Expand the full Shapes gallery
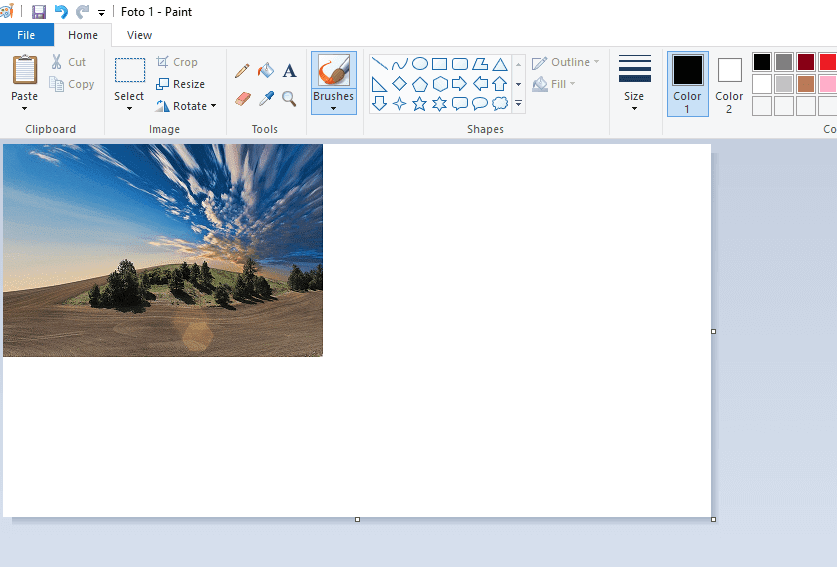The width and height of the screenshot is (837, 567). pos(518,104)
